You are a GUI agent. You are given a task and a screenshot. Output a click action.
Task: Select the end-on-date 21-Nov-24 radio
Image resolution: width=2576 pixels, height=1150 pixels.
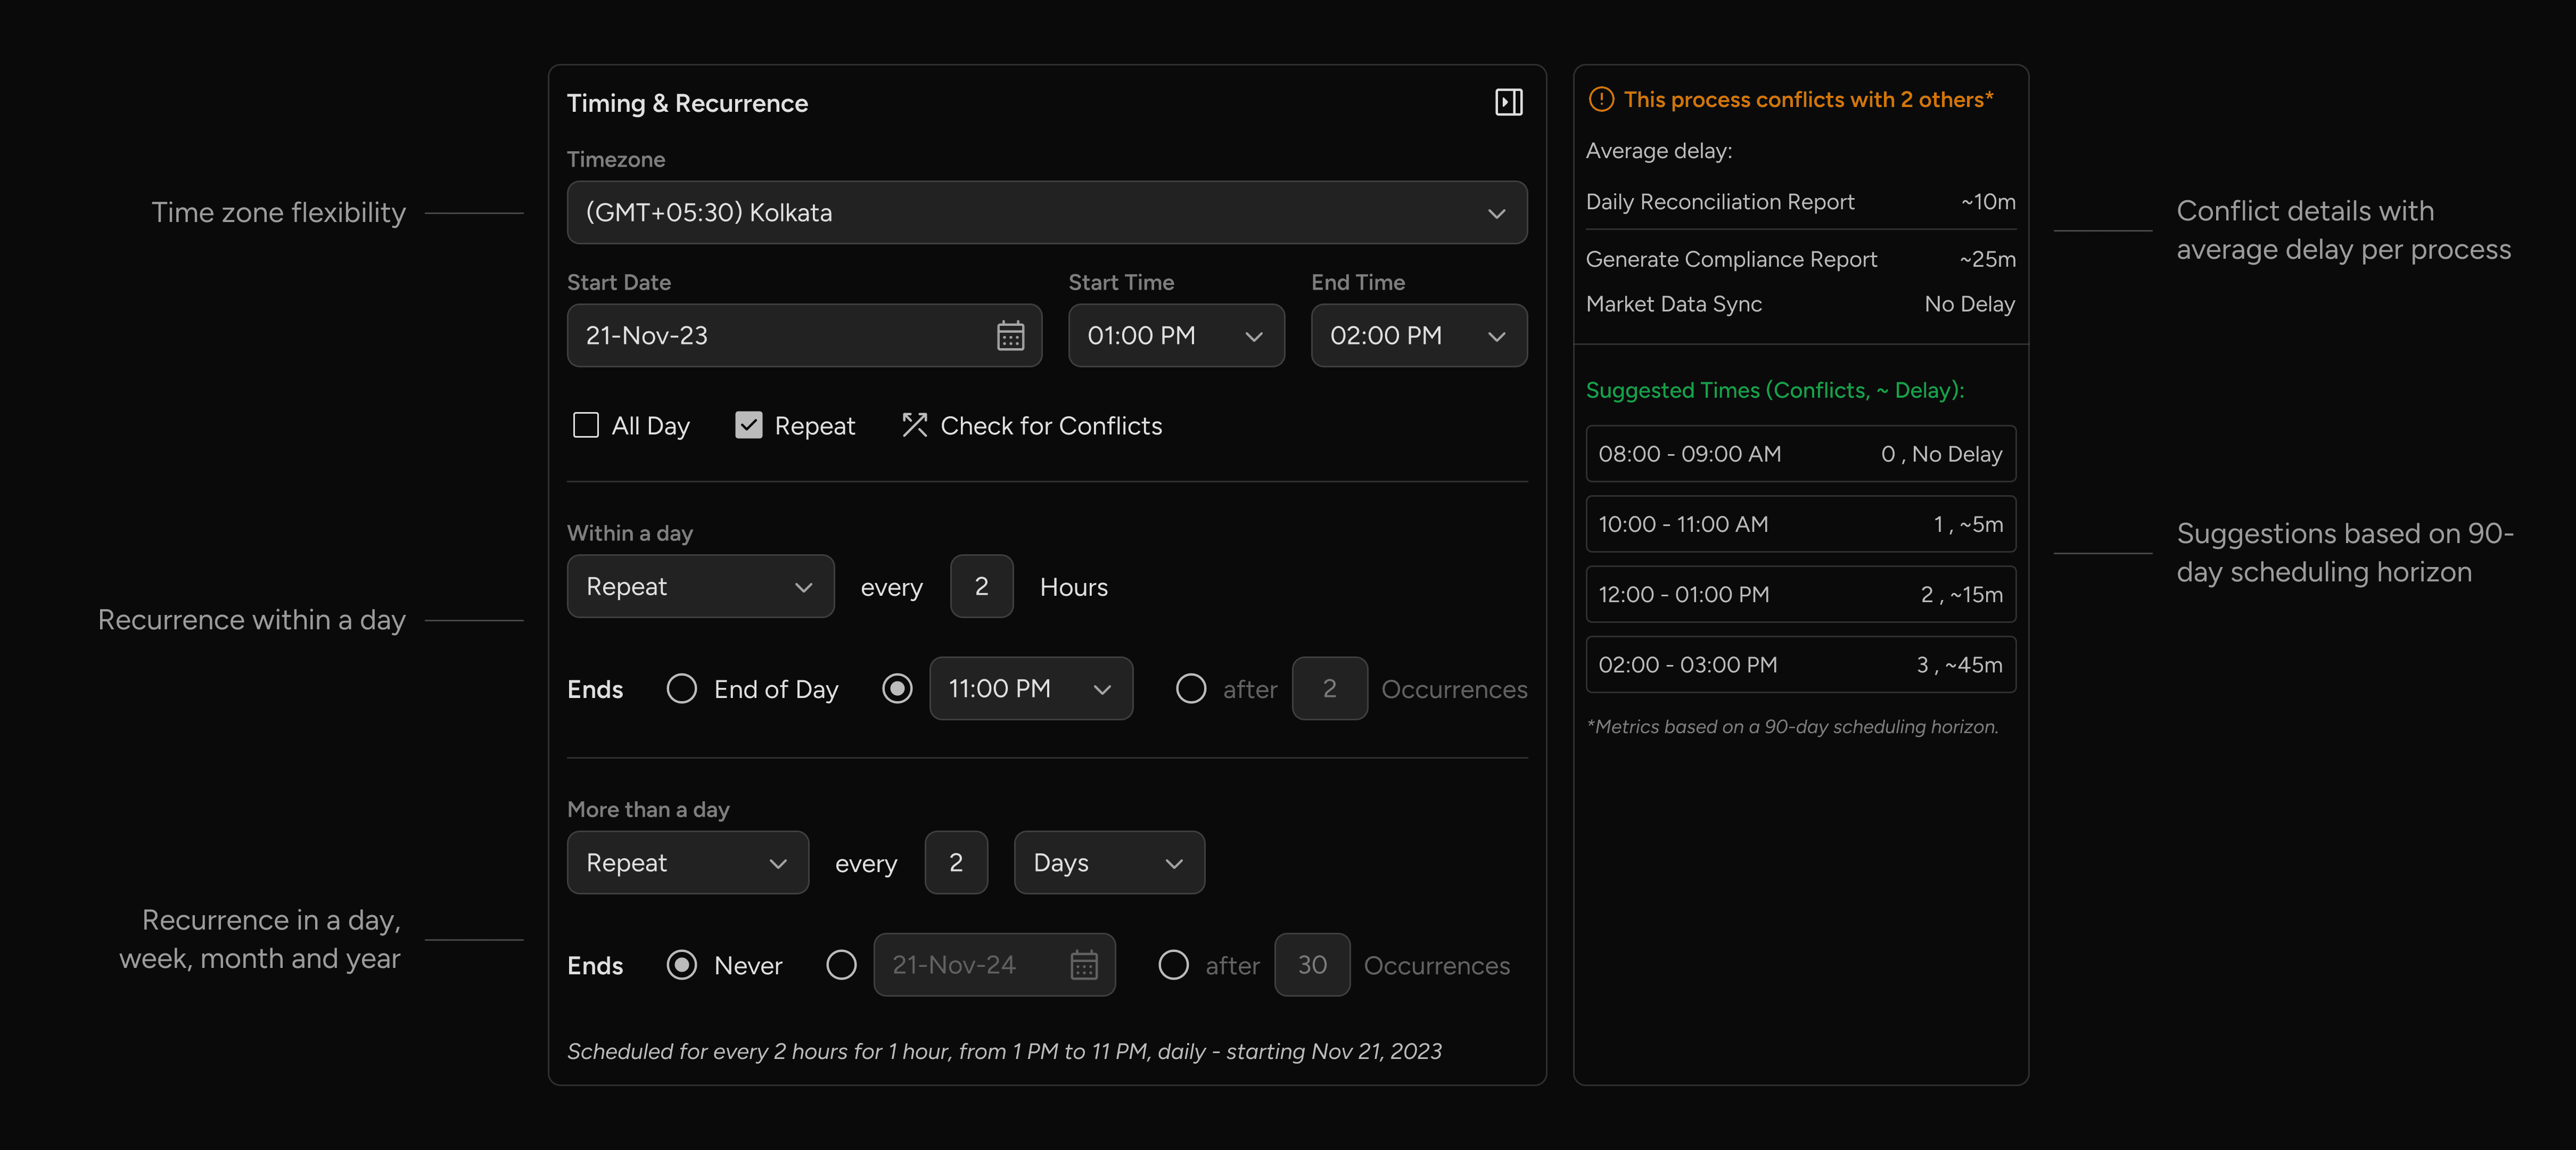[x=842, y=965]
